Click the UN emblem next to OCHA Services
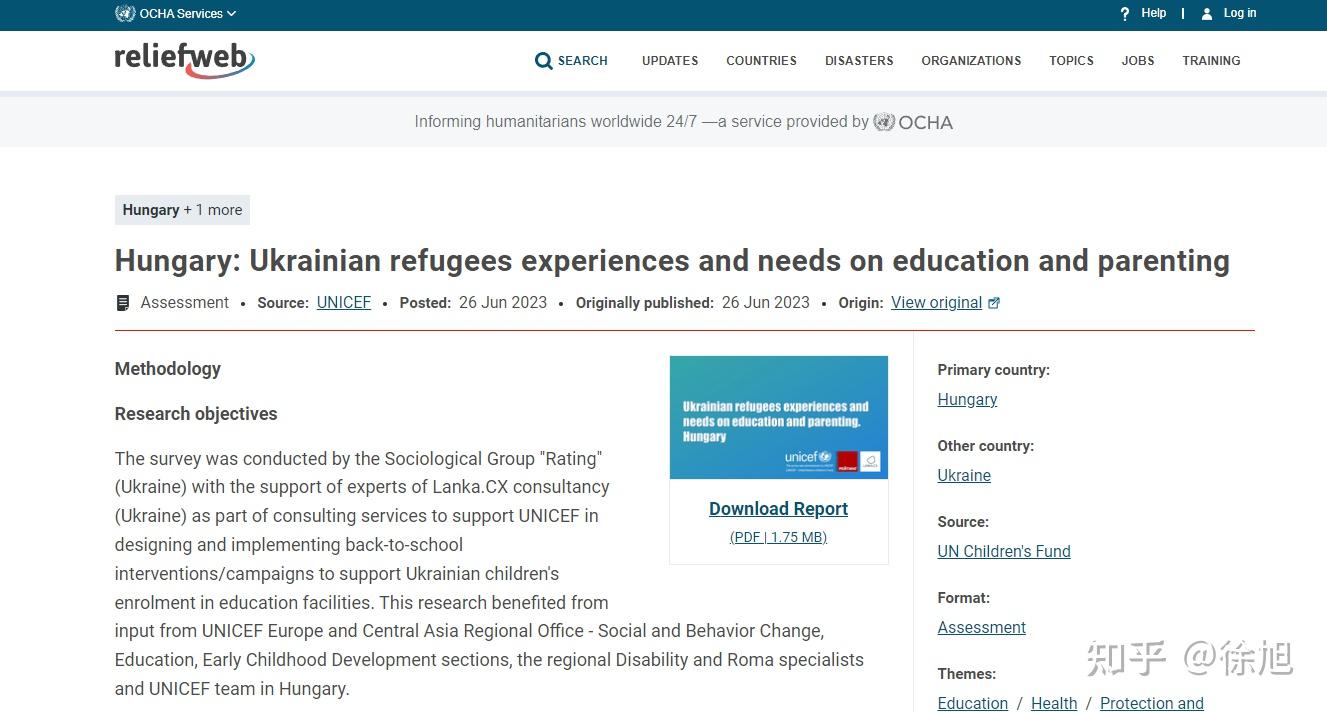 125,13
